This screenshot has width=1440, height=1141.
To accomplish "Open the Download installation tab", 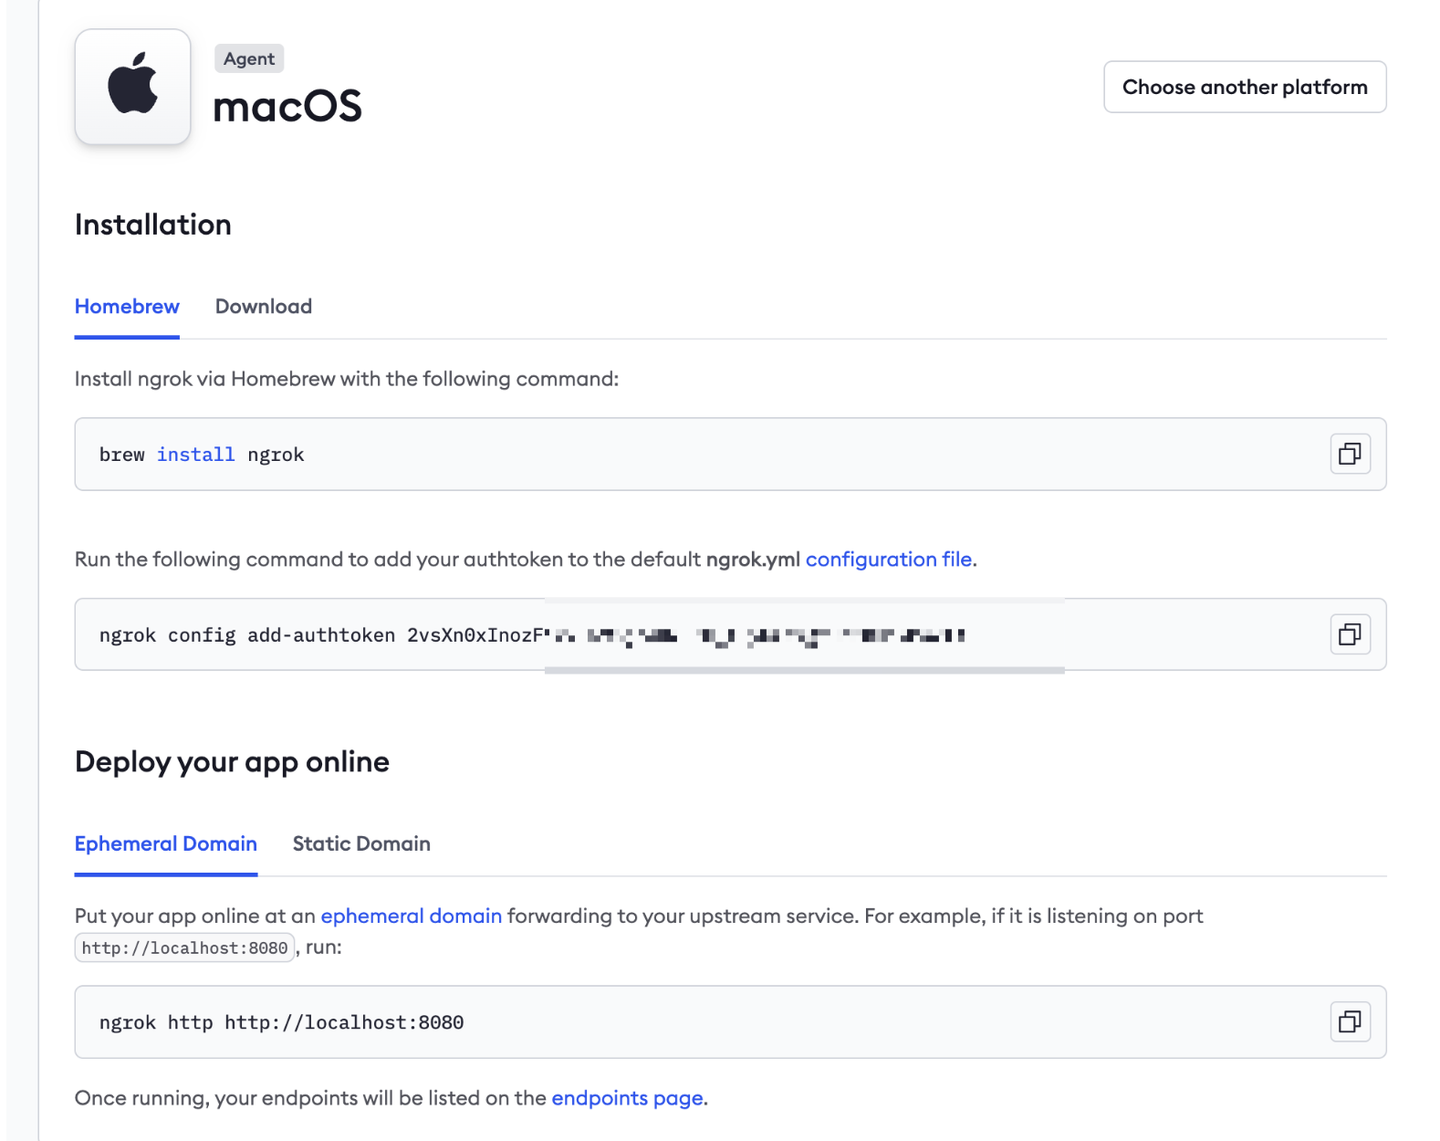I will click(263, 307).
